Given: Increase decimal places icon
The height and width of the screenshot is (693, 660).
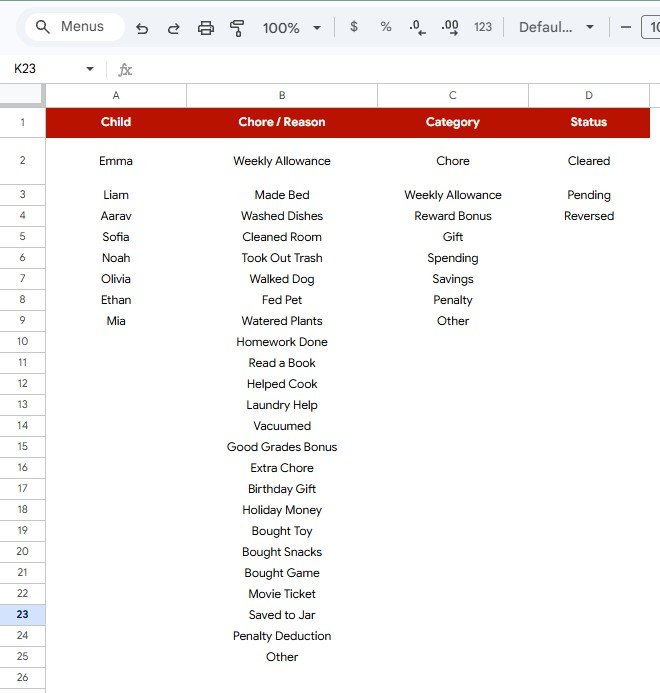Looking at the screenshot, I should click(x=450, y=27).
